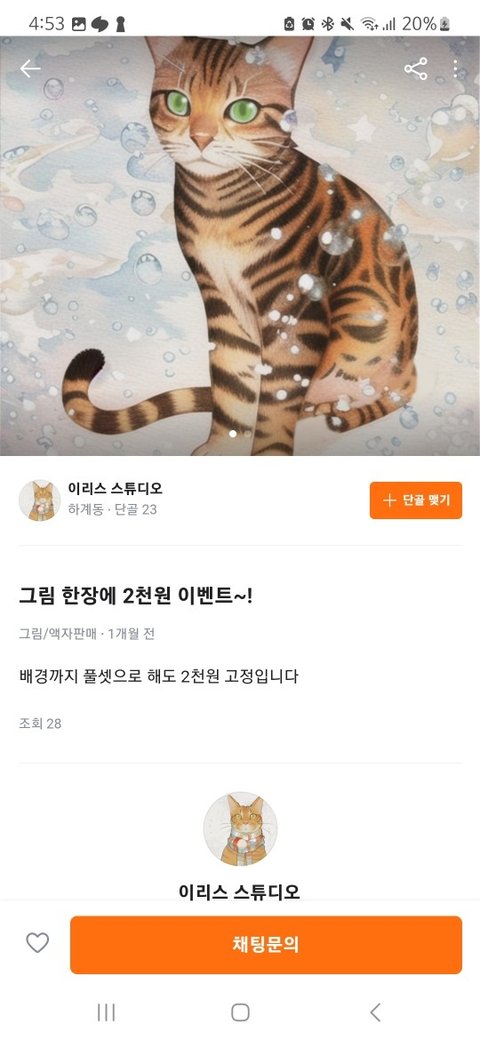Go back using the top-left arrow

(30, 69)
